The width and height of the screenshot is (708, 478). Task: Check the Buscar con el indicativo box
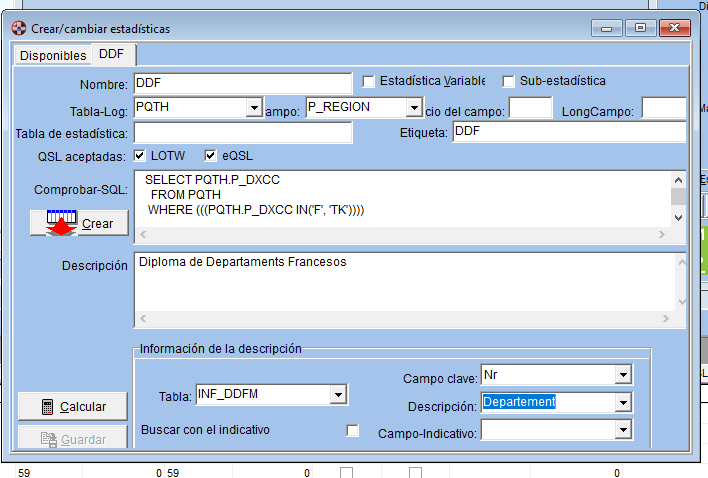point(352,430)
